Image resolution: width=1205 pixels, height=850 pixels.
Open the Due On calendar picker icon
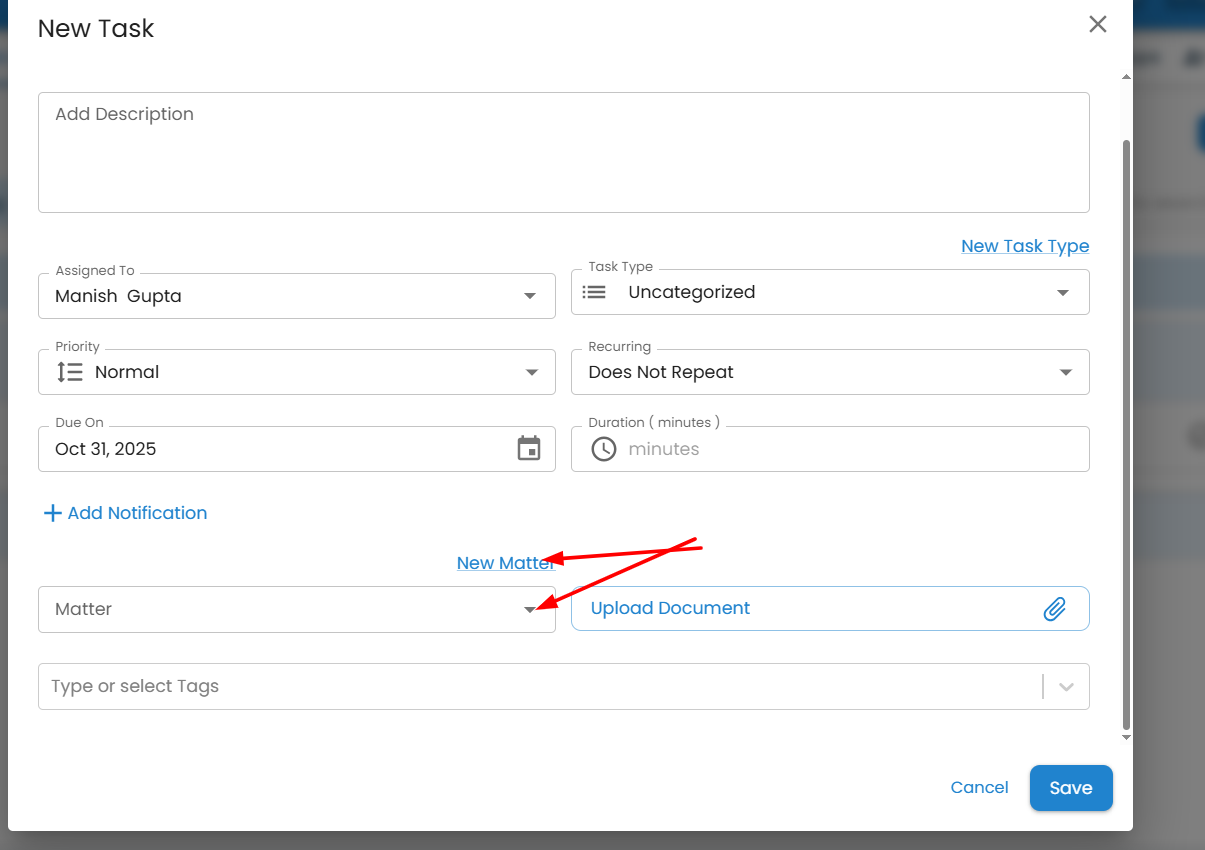point(528,449)
